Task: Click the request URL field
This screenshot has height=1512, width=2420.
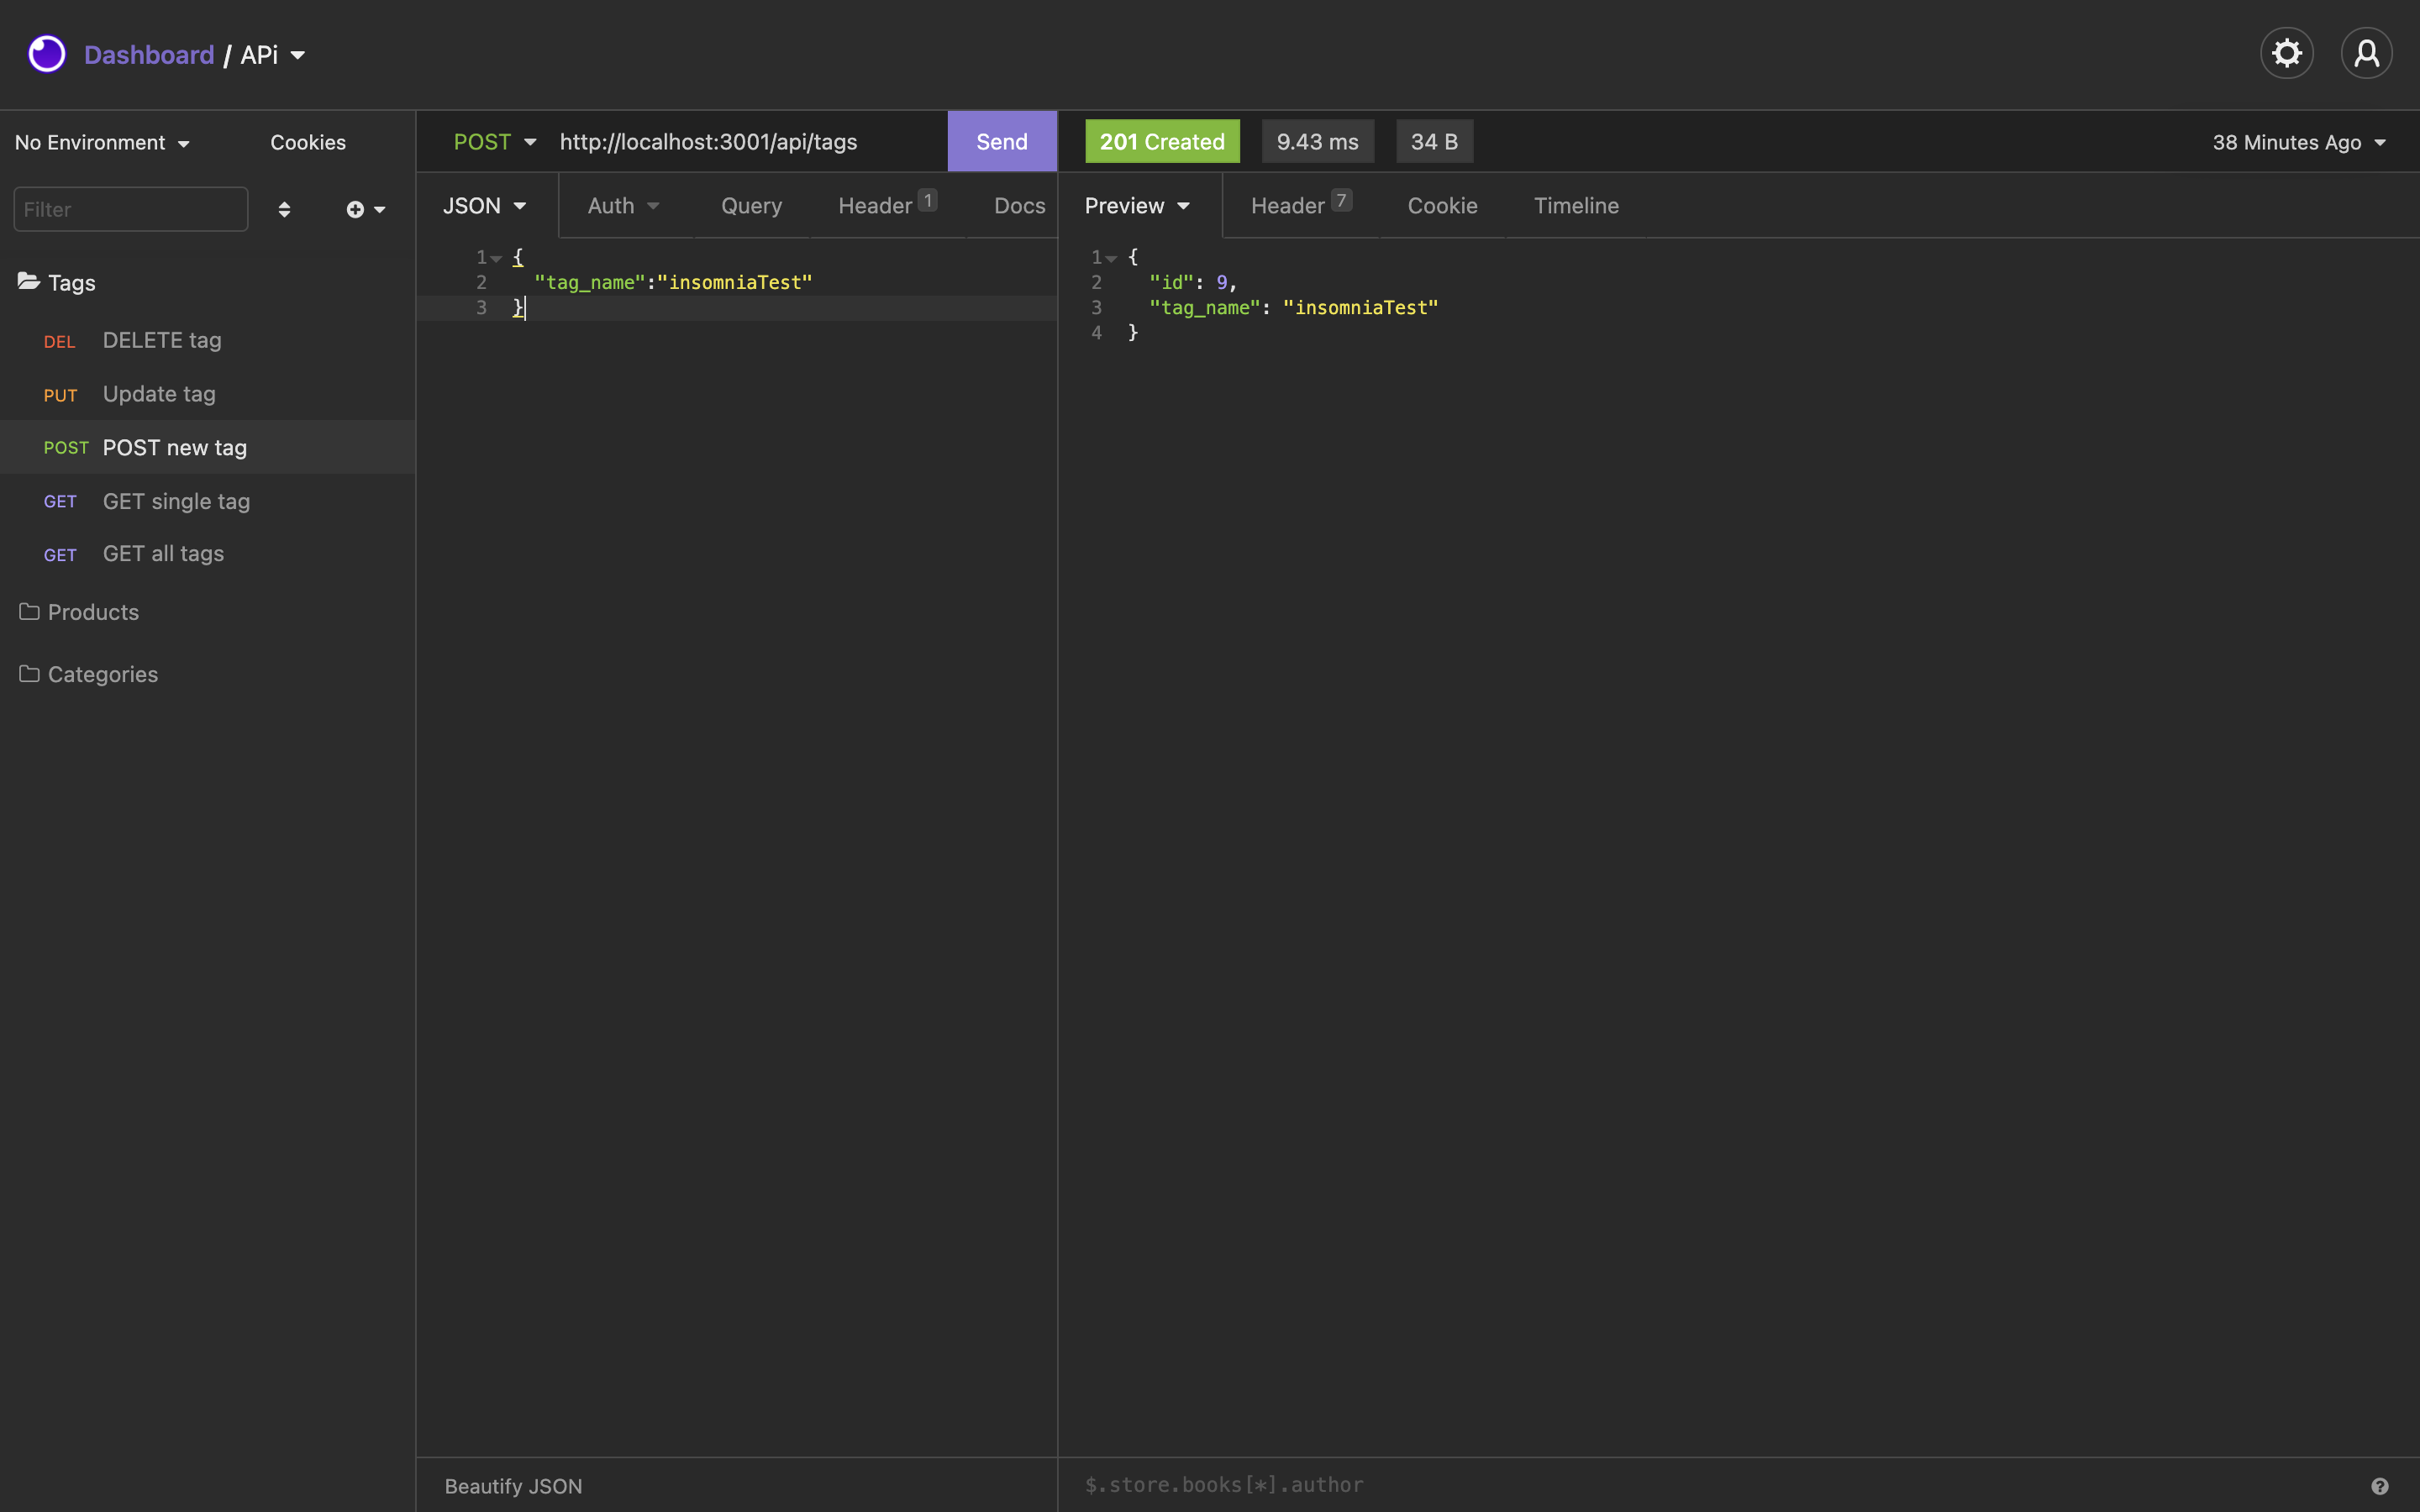Action: pyautogui.click(x=747, y=142)
